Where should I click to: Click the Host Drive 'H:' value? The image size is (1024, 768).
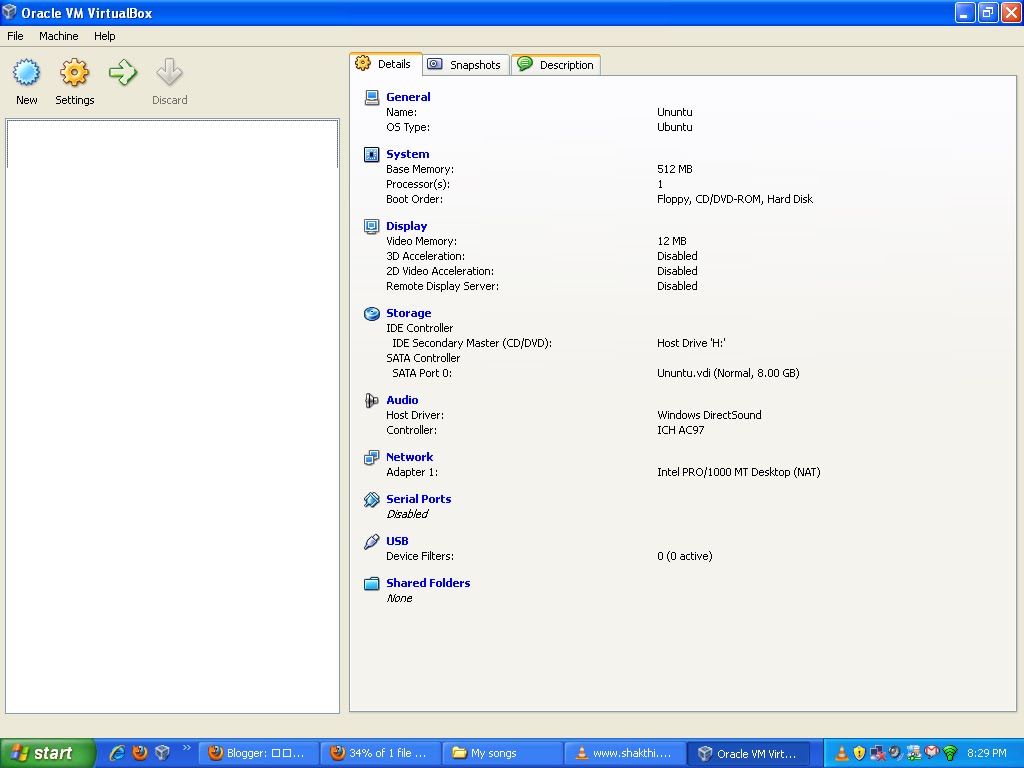pyautogui.click(x=691, y=343)
